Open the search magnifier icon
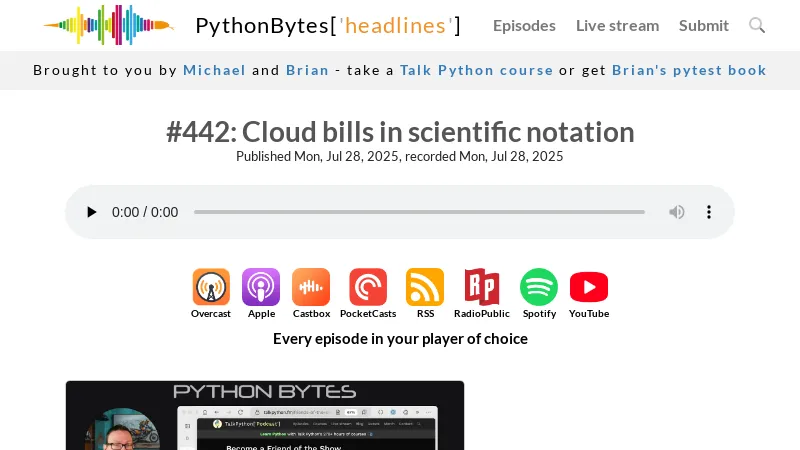Viewport: 800px width, 450px height. pyautogui.click(x=757, y=25)
